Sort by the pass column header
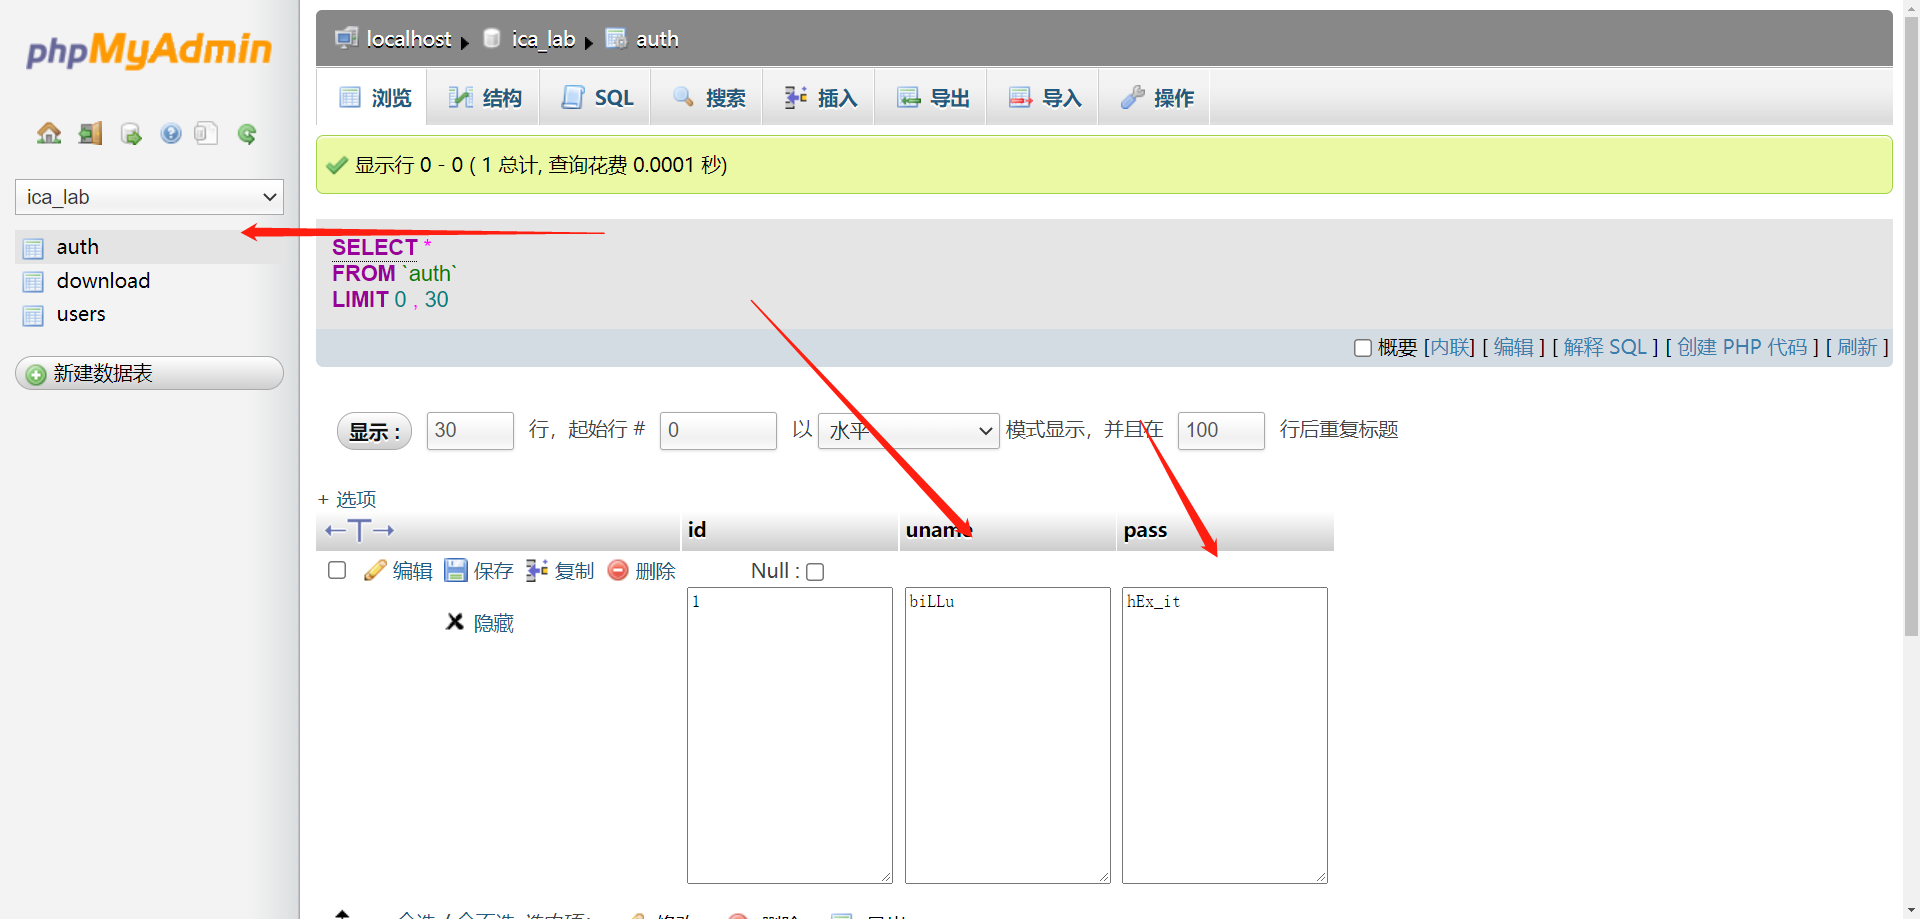The width and height of the screenshot is (1920, 919). (x=1145, y=531)
